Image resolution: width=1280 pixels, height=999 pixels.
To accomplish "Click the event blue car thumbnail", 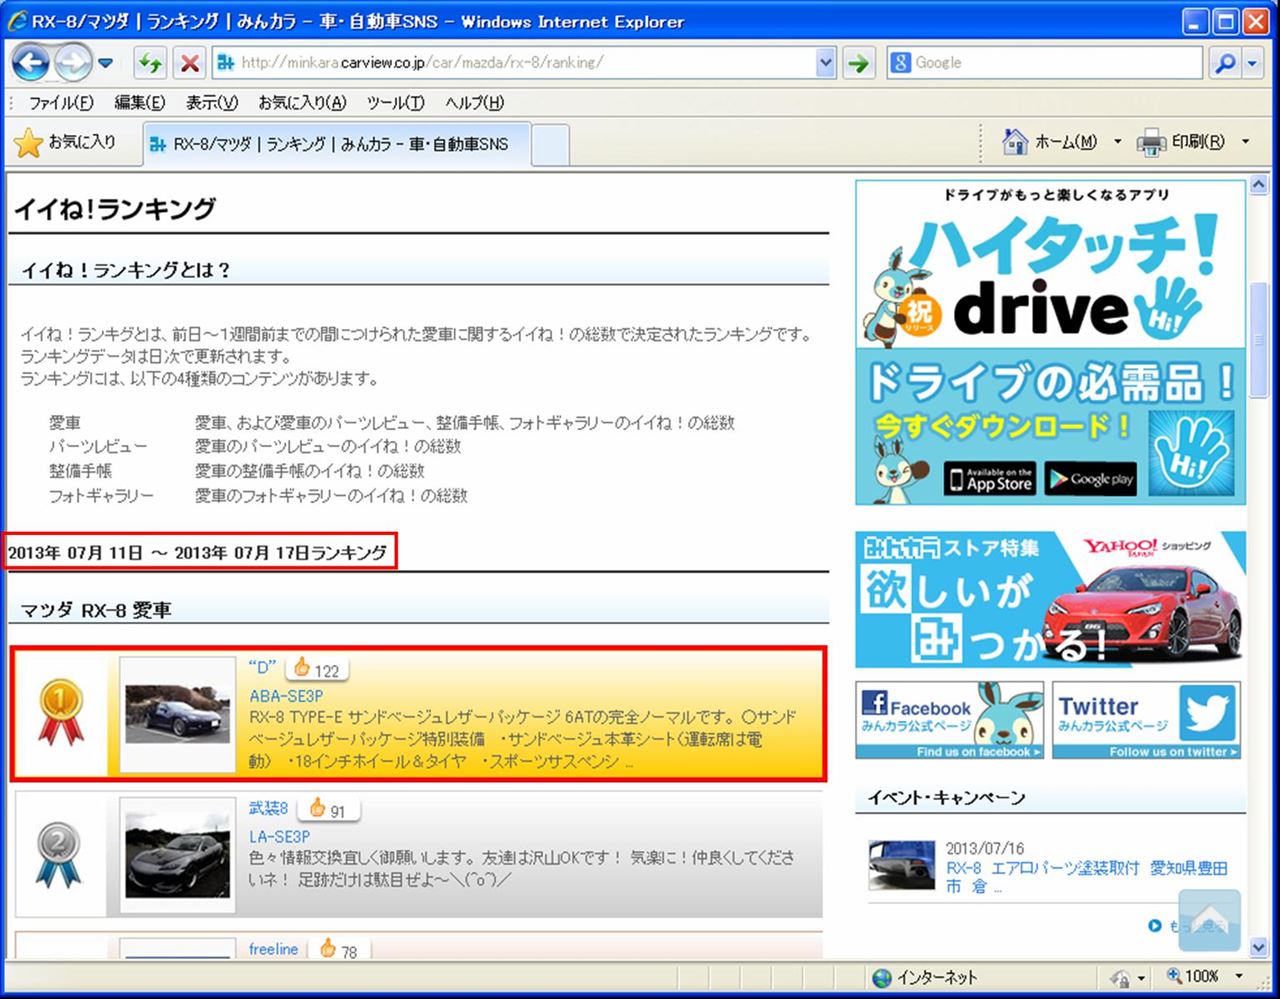I will 901,866.
